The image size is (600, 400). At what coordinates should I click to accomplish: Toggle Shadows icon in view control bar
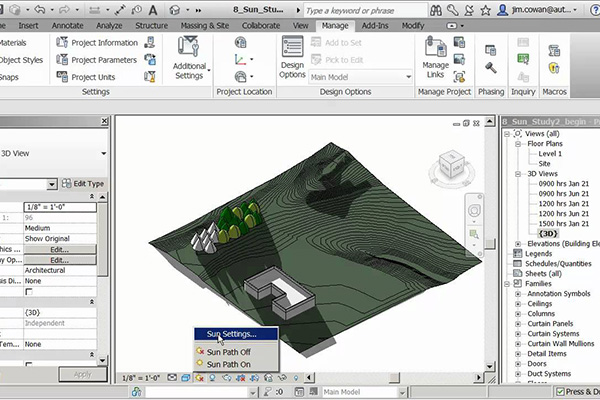coord(212,378)
